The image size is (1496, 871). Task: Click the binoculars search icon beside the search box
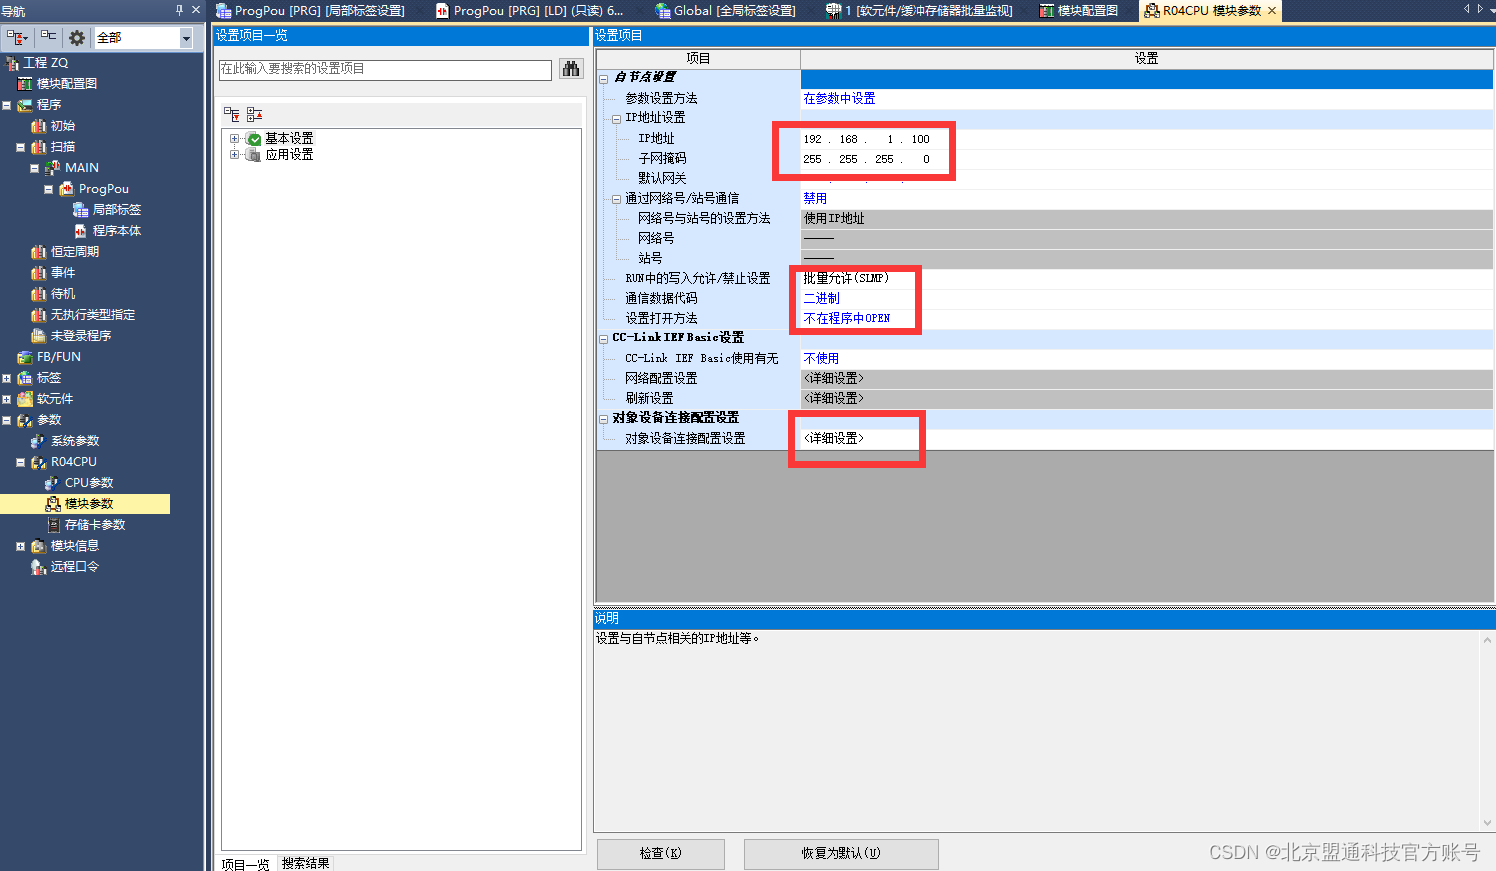coord(571,70)
